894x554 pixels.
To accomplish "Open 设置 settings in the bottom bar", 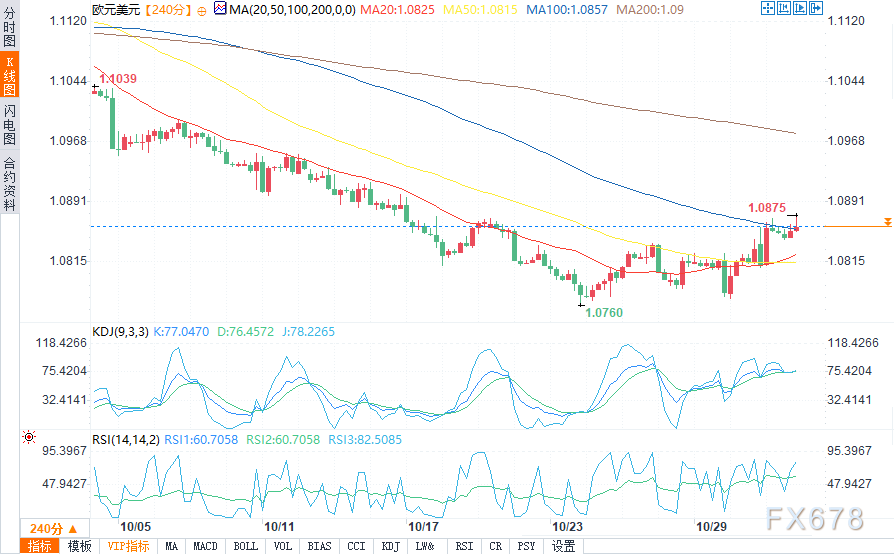I will [563, 546].
